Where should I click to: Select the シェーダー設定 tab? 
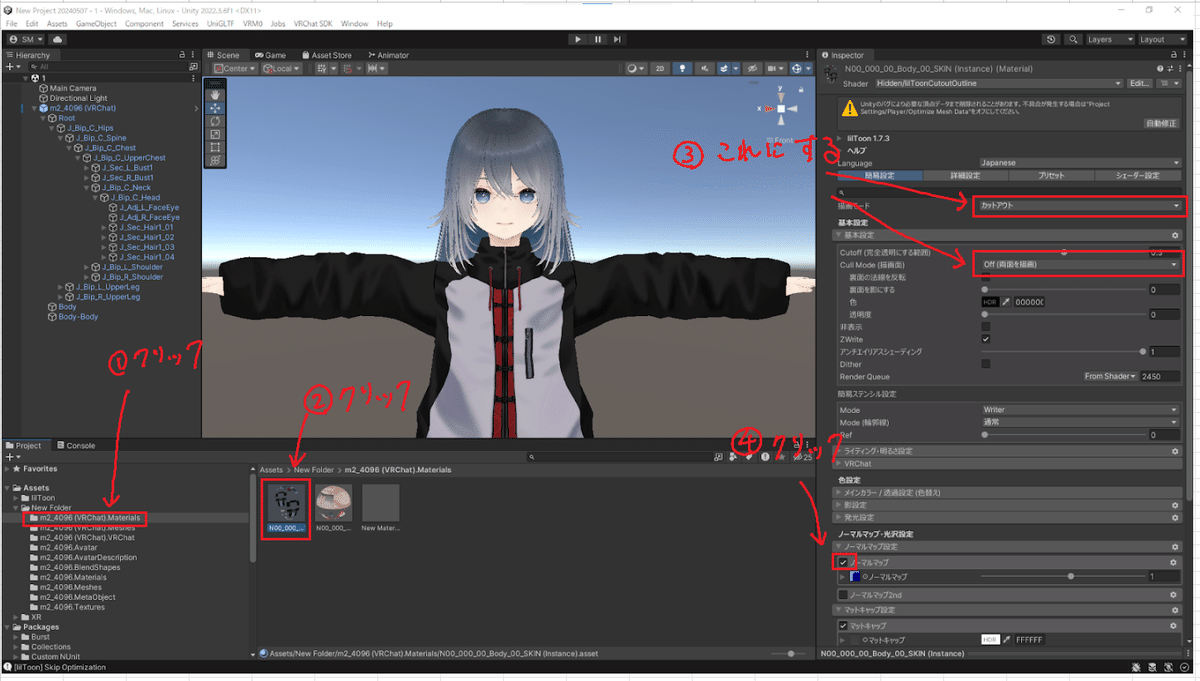(x=1139, y=175)
